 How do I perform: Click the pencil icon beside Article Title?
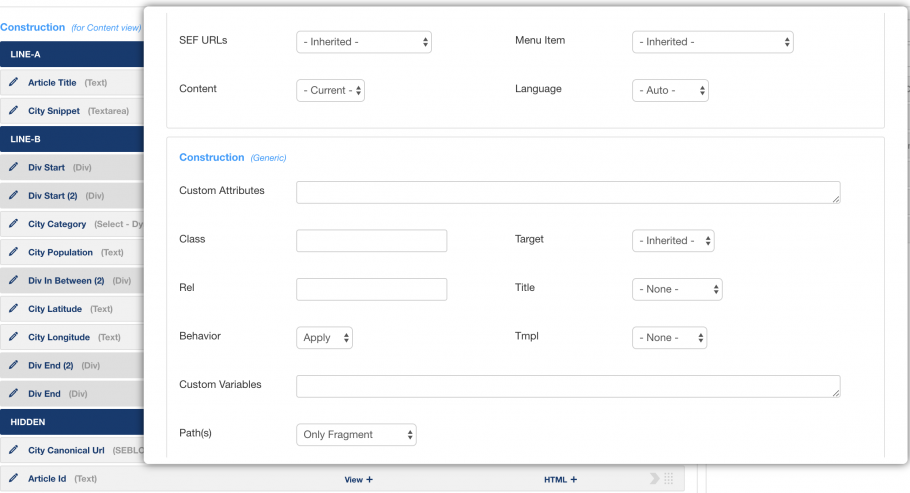pos(13,82)
